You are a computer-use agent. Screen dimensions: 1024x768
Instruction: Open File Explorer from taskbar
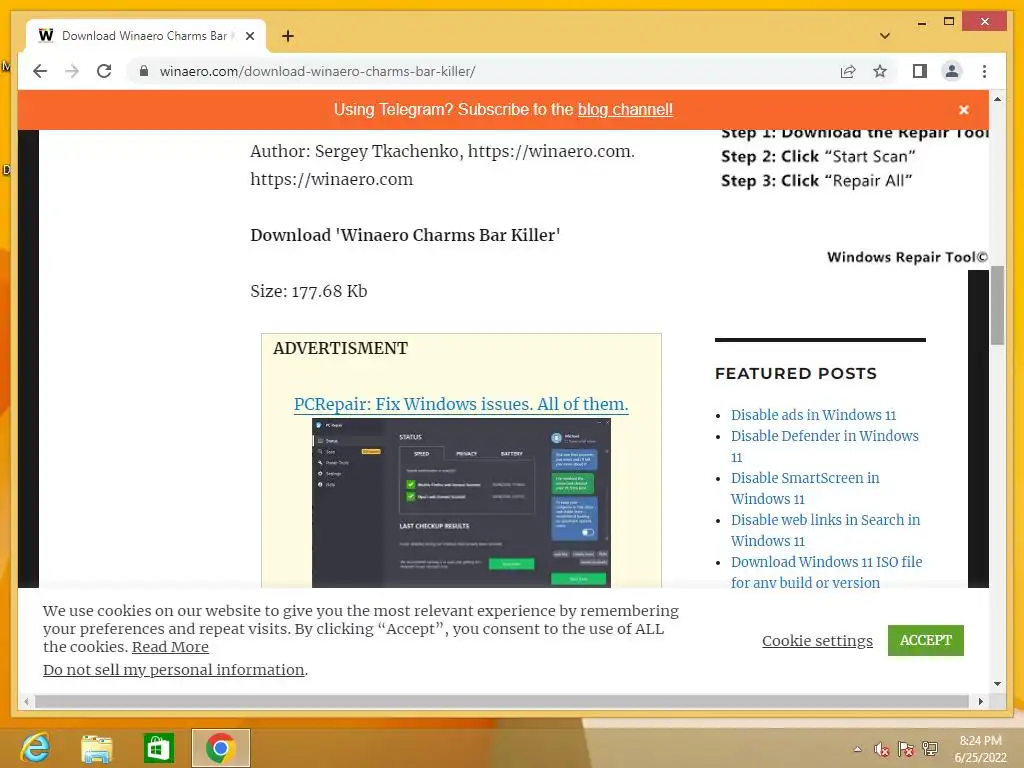[97, 748]
